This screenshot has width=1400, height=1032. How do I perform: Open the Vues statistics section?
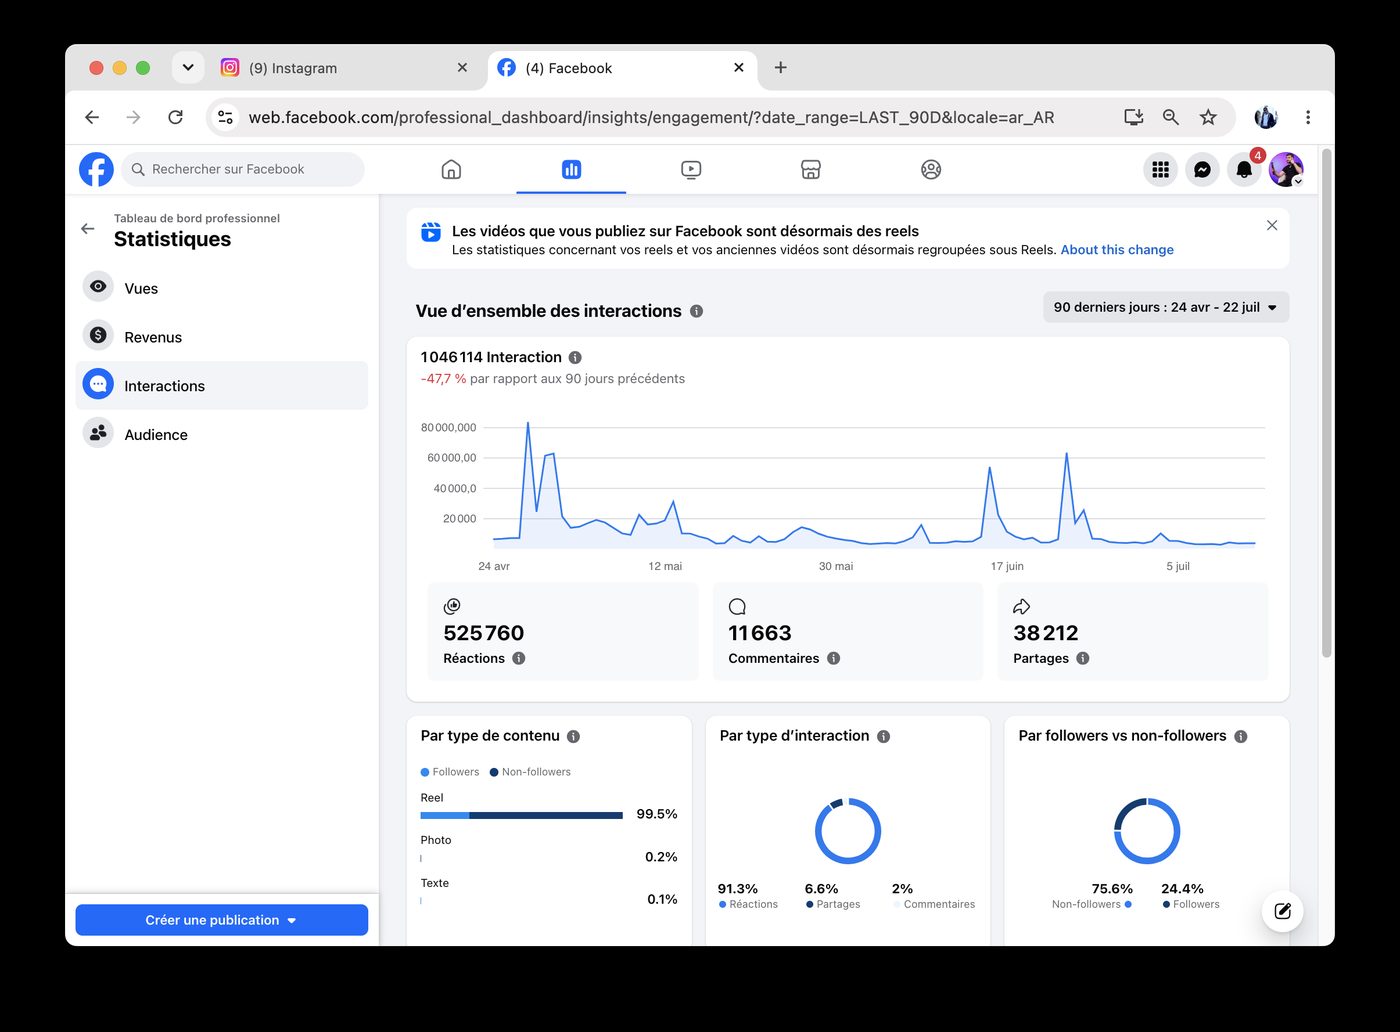click(x=222, y=288)
